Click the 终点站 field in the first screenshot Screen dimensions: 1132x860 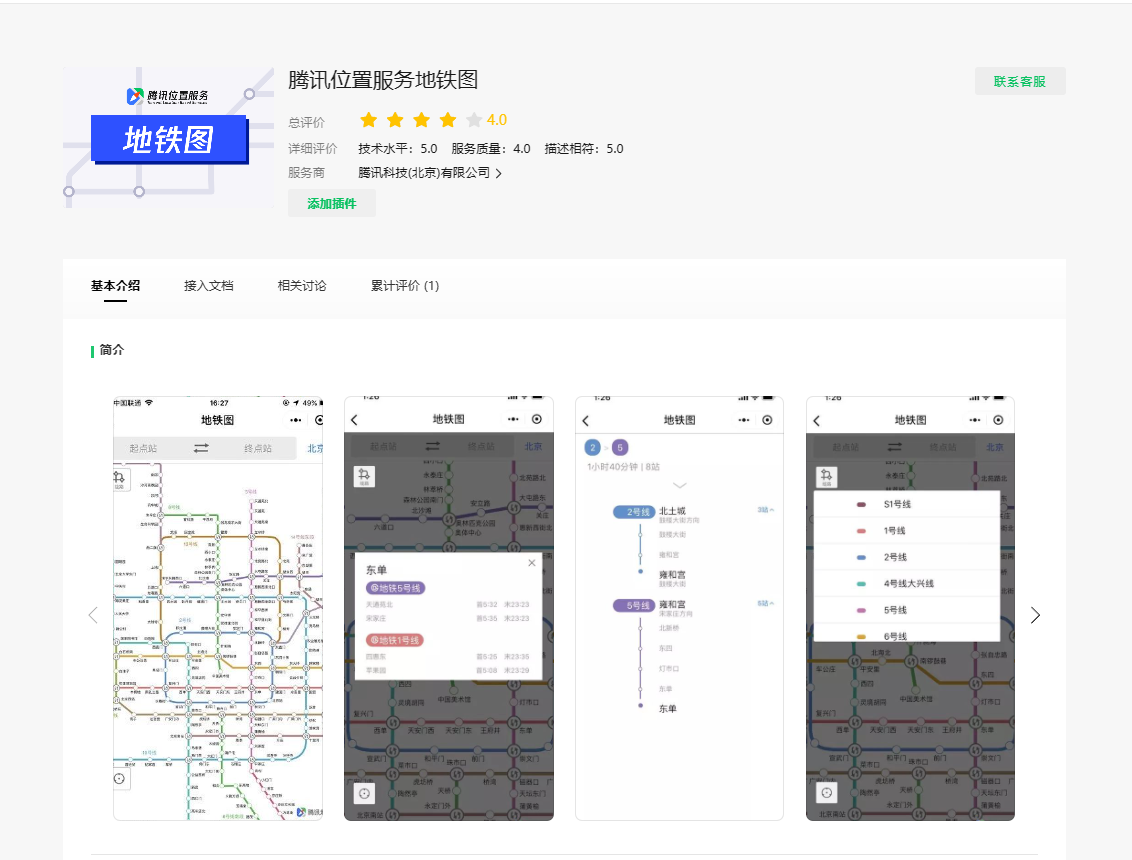(258, 448)
